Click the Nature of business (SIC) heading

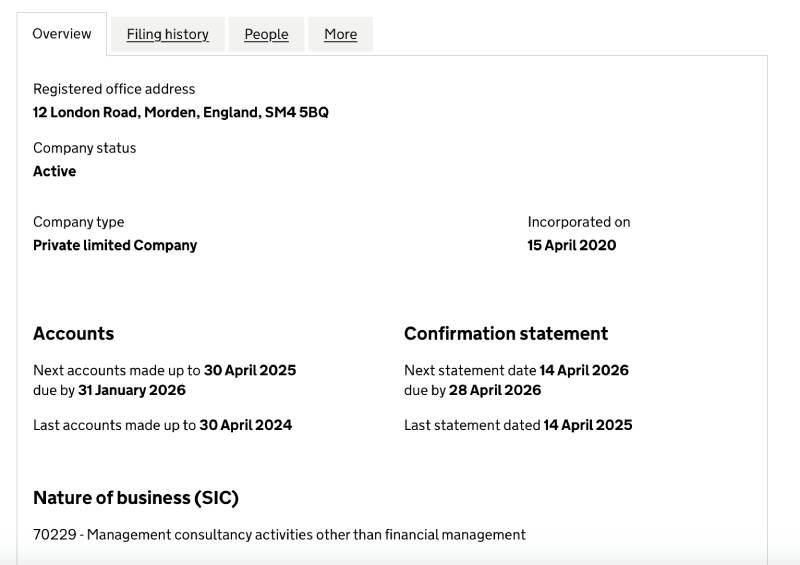point(135,497)
